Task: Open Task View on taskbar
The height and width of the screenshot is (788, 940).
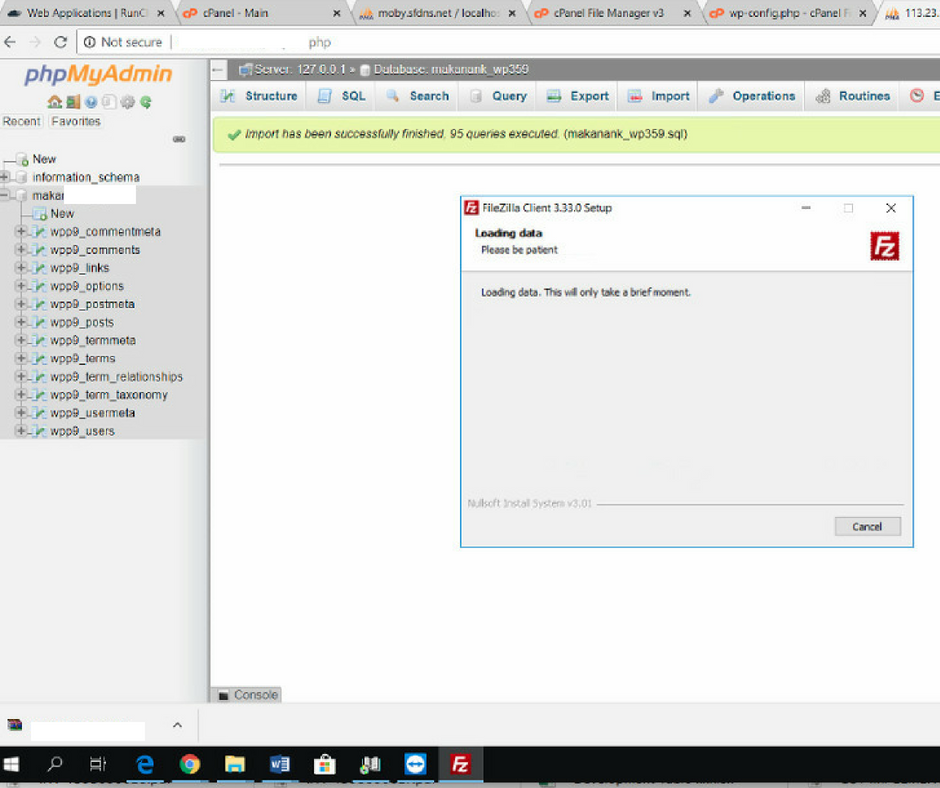Action: [98, 764]
